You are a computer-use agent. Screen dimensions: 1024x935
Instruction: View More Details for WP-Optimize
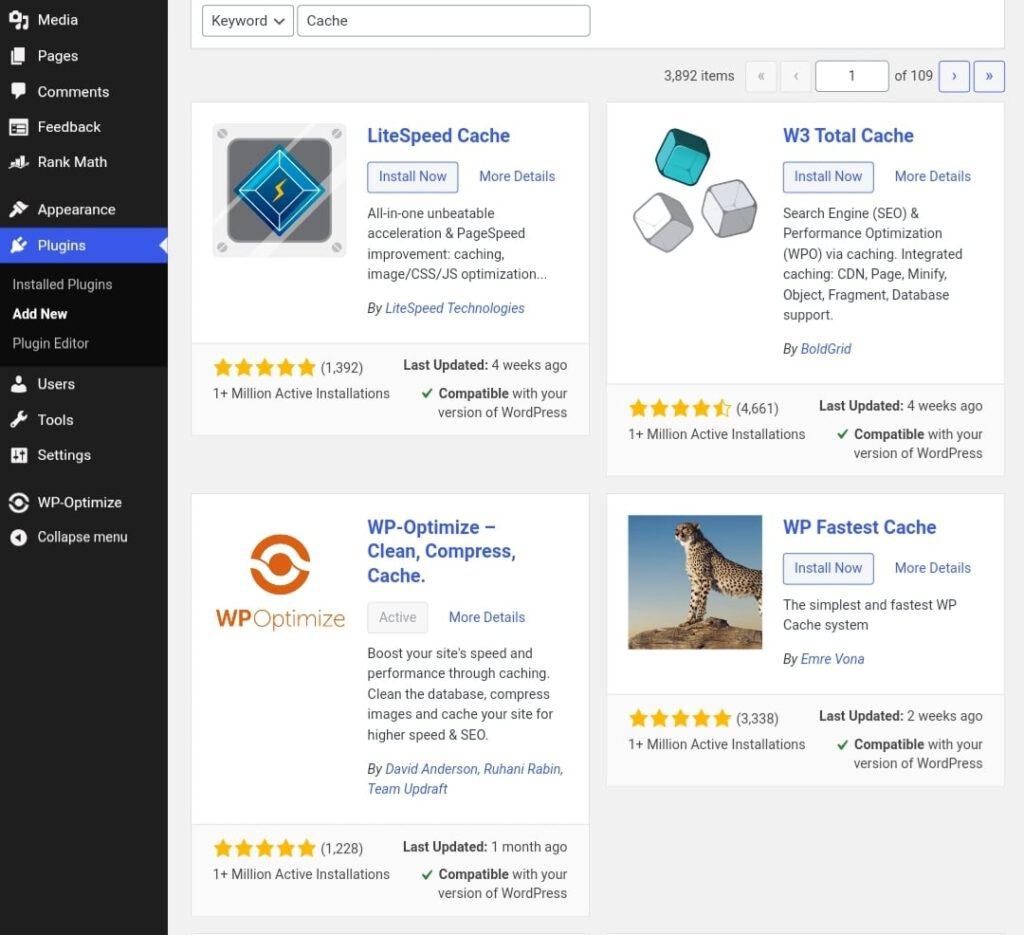tap(487, 617)
